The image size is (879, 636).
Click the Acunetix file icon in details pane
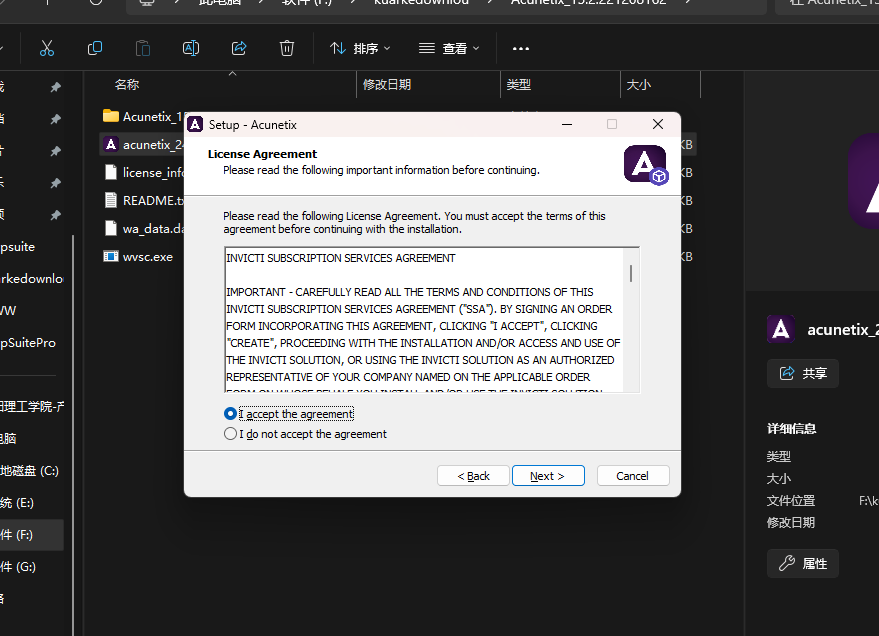point(781,329)
